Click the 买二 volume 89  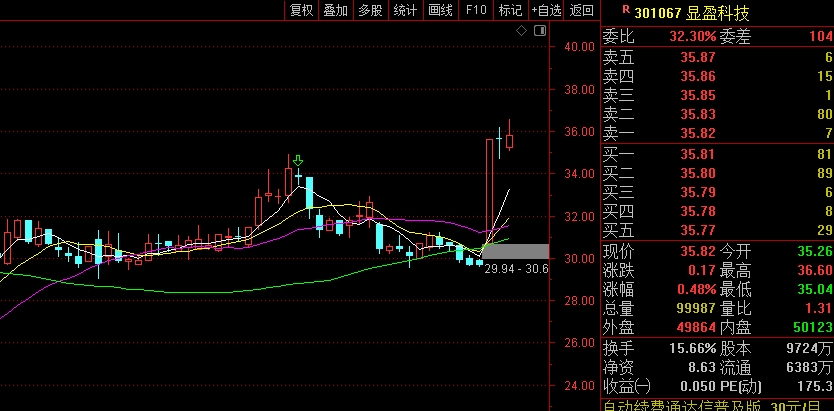tap(825, 173)
